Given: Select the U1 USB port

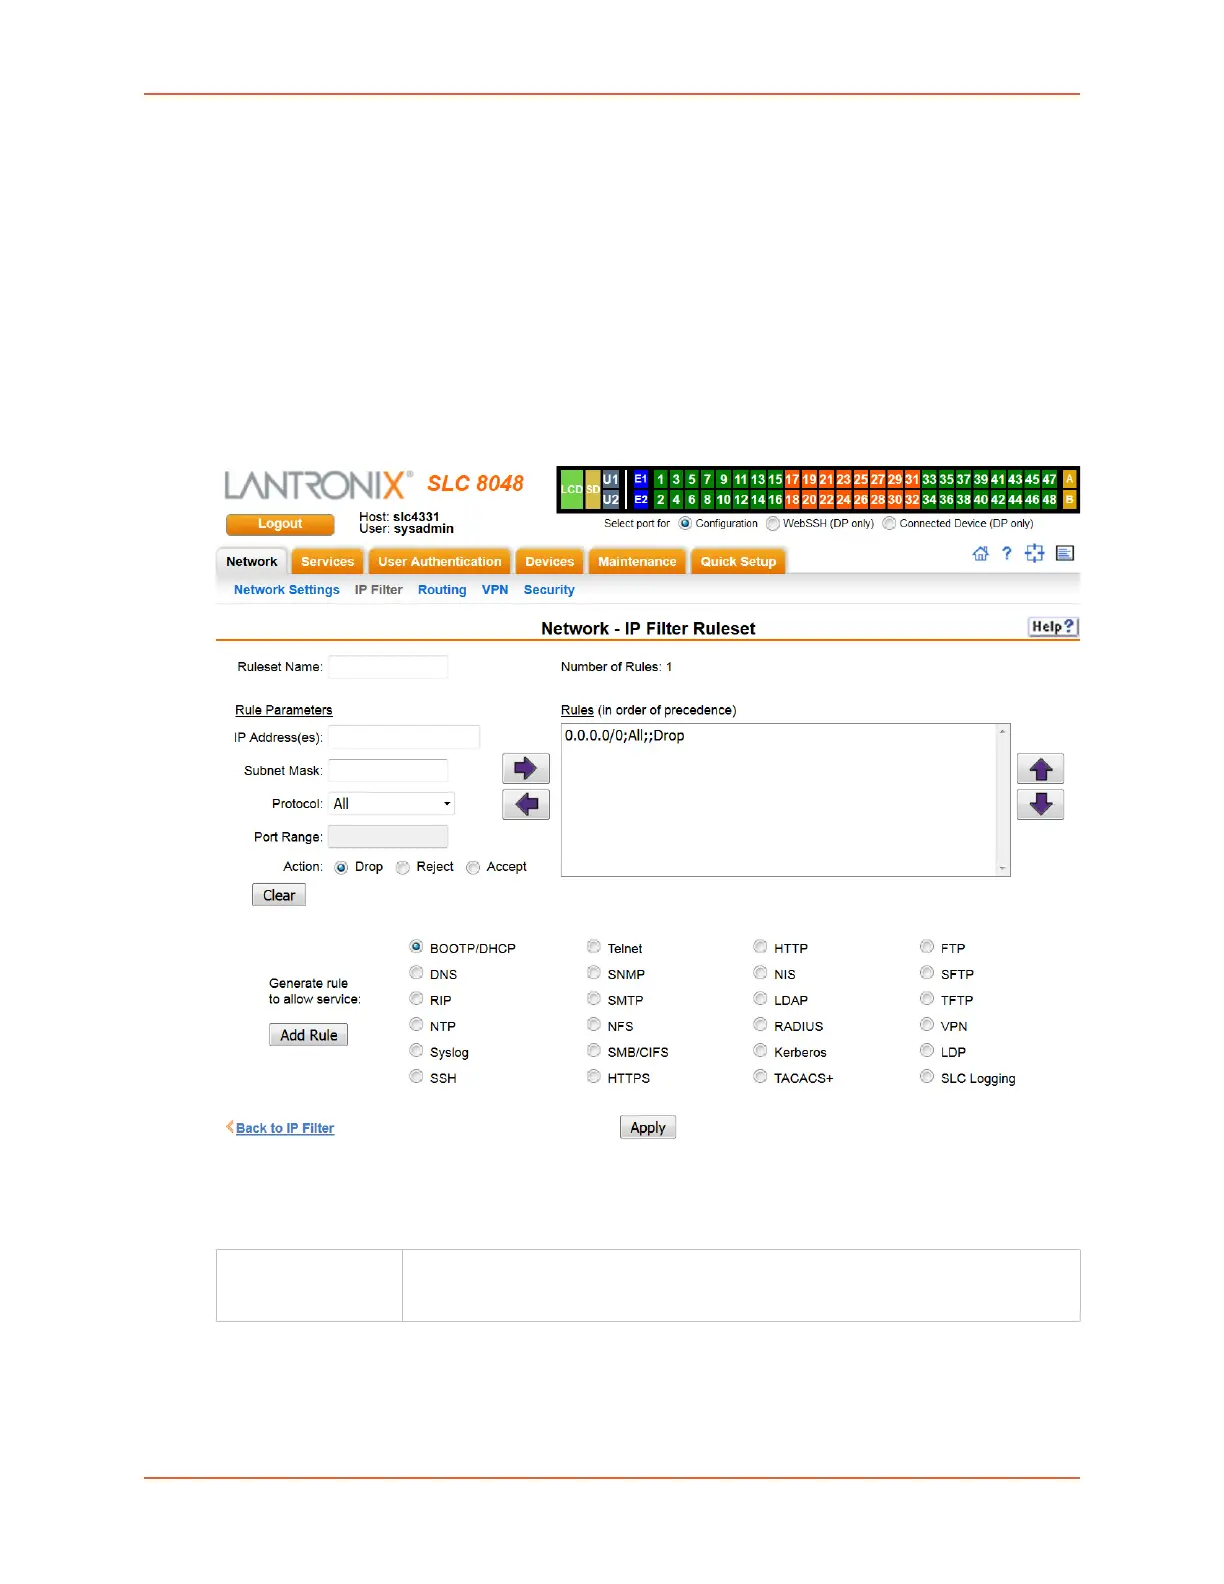Looking at the screenshot, I should click(x=610, y=479).
